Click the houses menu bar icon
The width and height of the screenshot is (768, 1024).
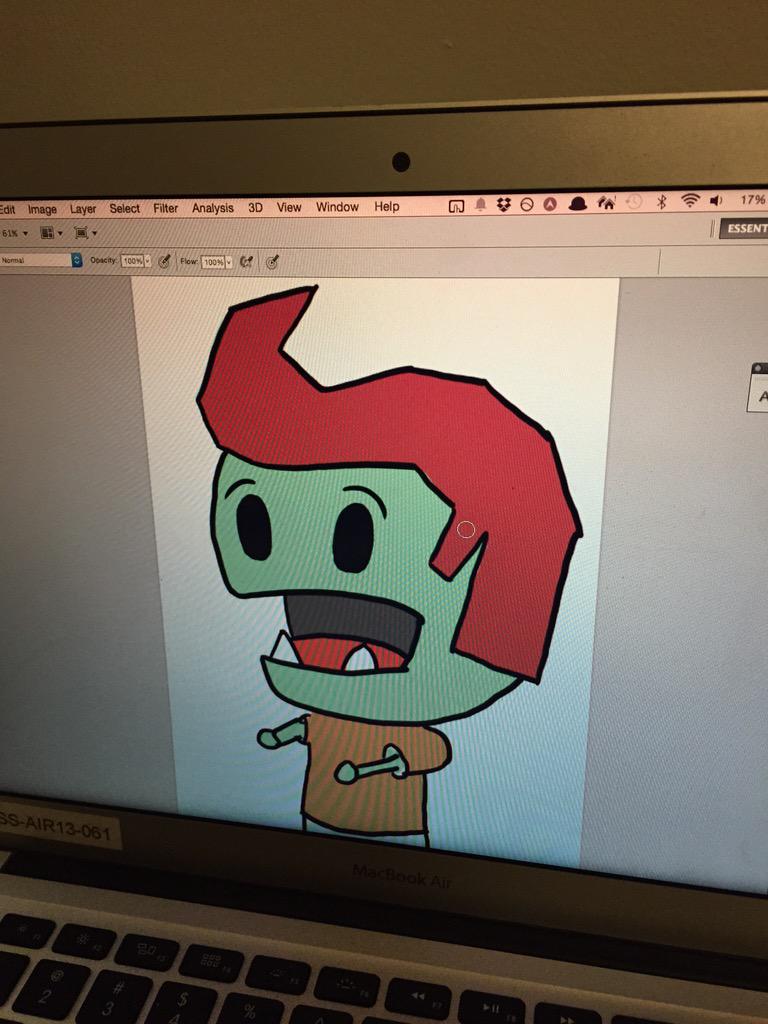[x=607, y=203]
